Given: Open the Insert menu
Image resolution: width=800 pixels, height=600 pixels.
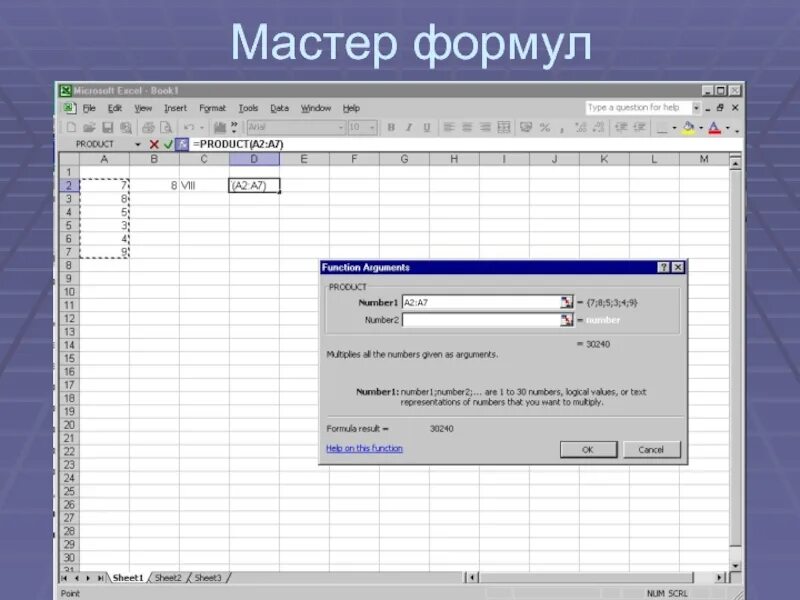Looking at the screenshot, I should (x=176, y=108).
